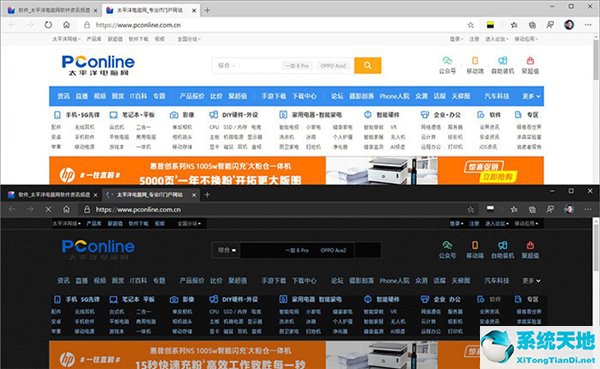Image resolution: width=600 pixels, height=369 pixels.
Task: Open 下载中心 in the light-theme blue navbar
Action: pos(305,96)
